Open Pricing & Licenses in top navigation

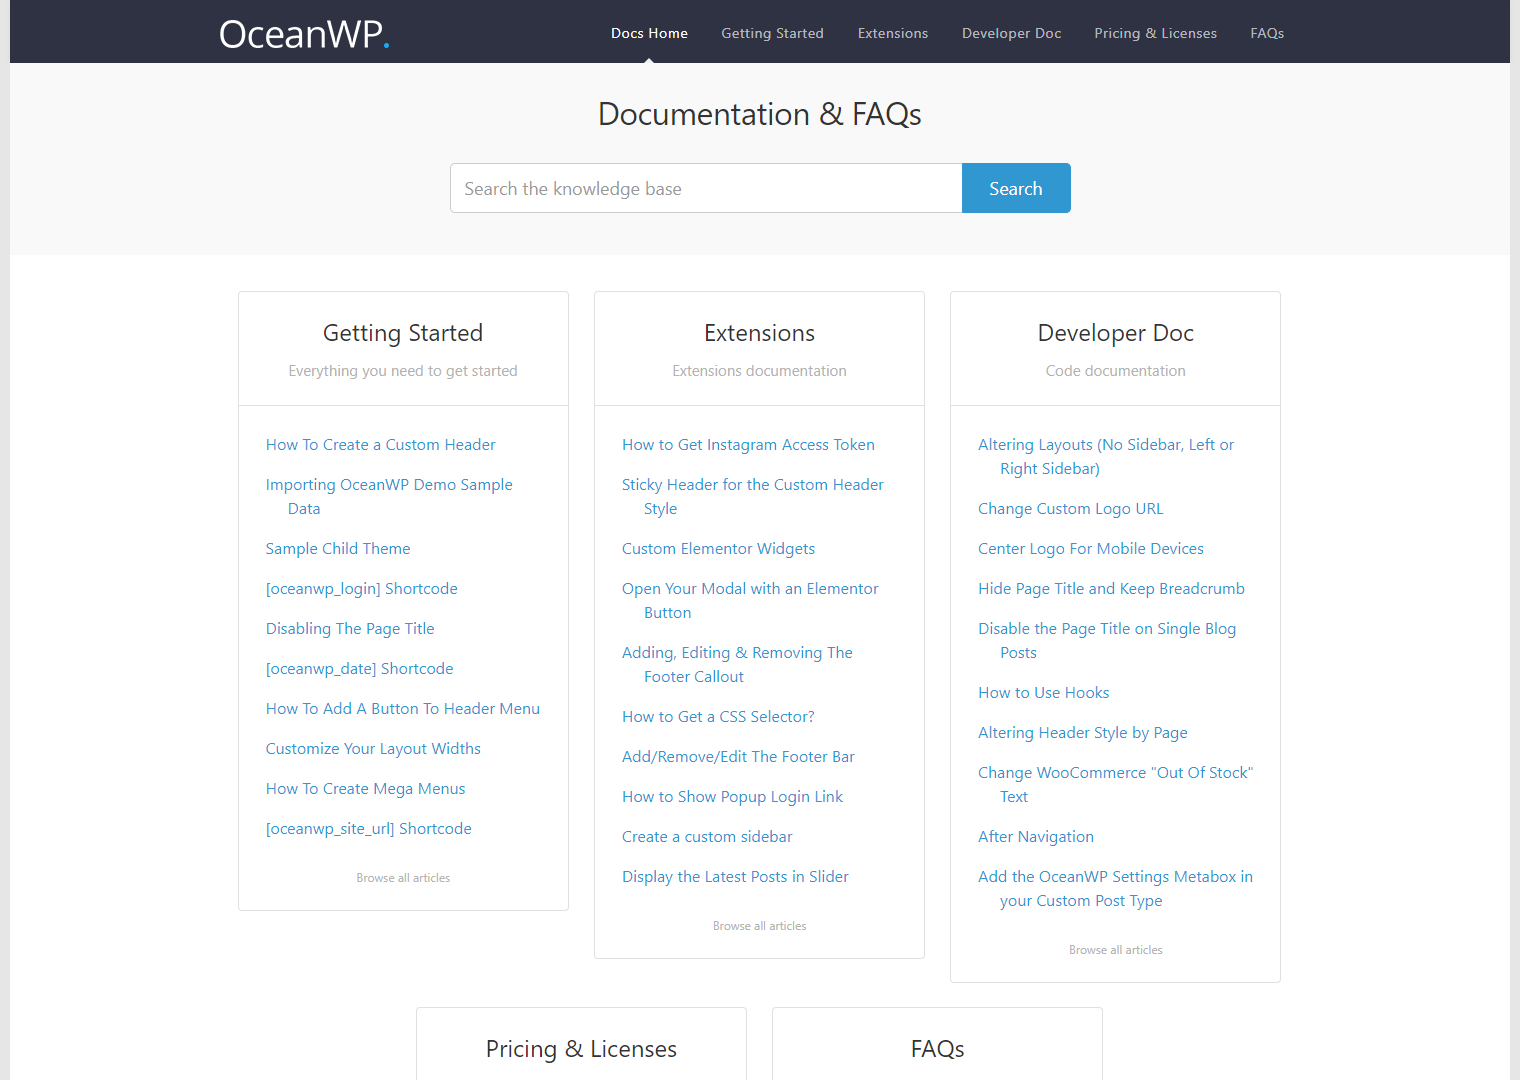tap(1155, 33)
